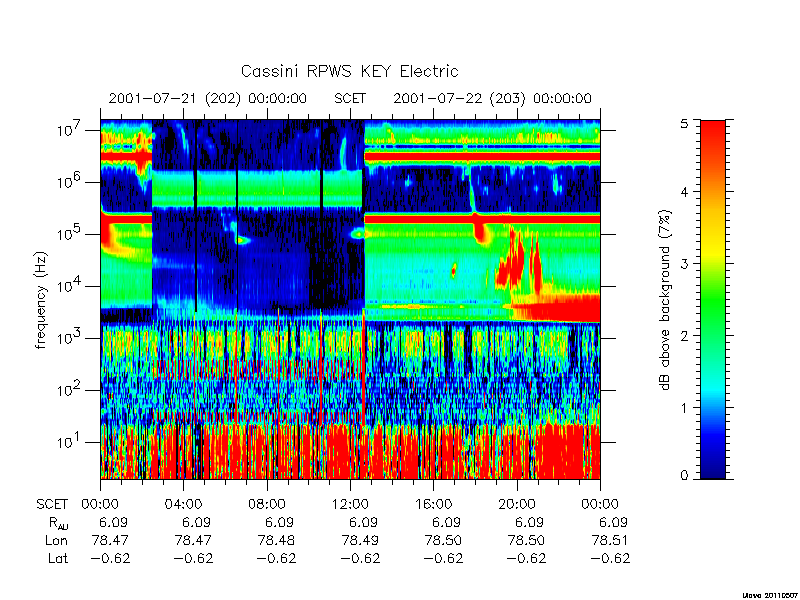Screen dimensions: 800x600
Task: Click the longitude value '78.51'
Action: tap(612, 540)
